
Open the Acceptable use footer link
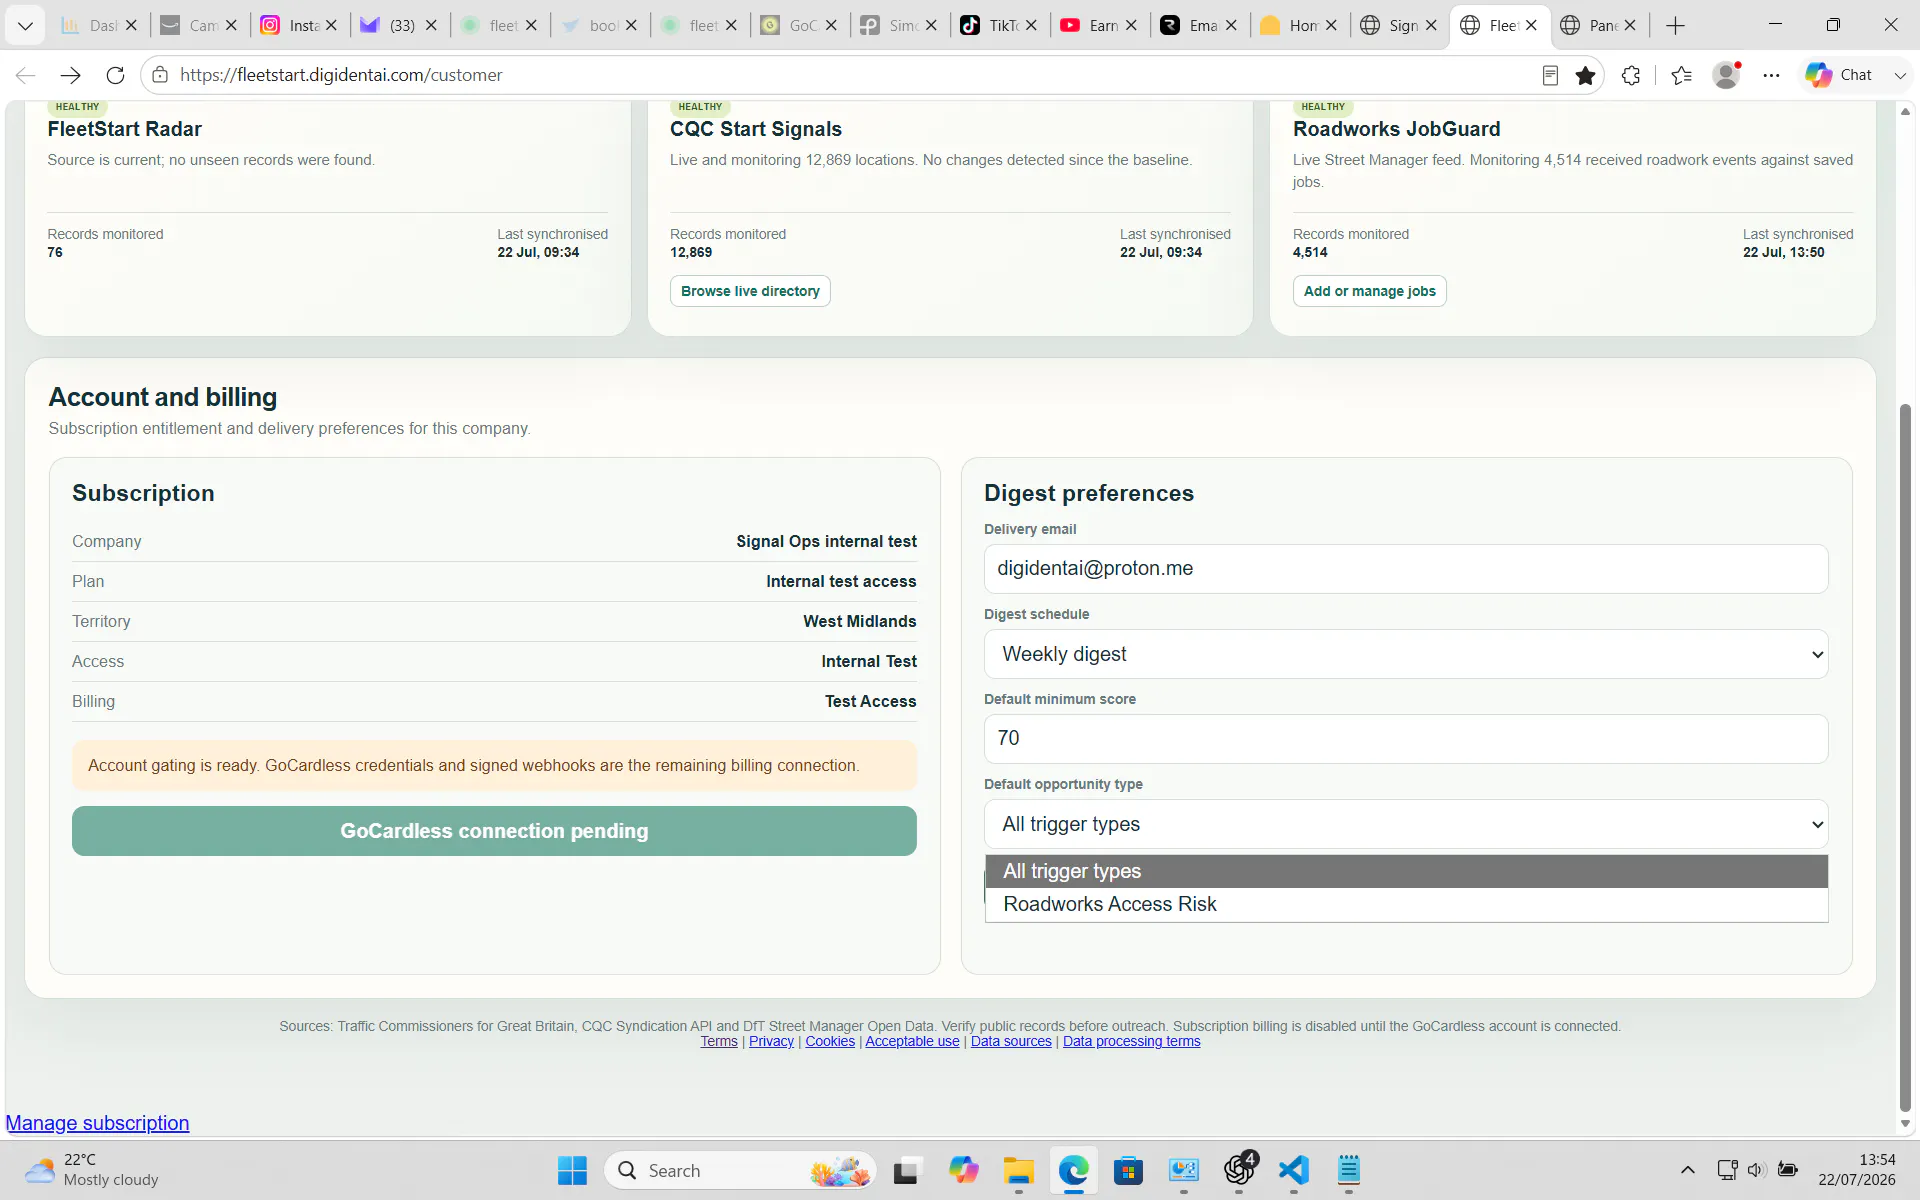(912, 1041)
